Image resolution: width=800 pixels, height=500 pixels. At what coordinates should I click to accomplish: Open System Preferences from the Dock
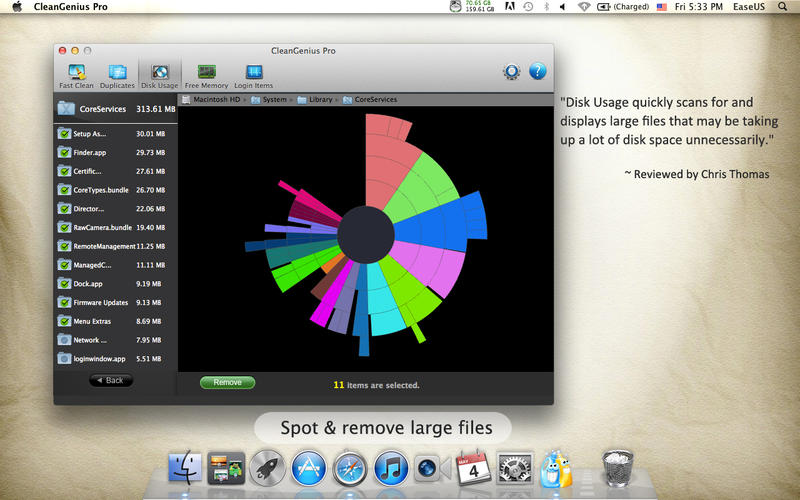tap(515, 468)
